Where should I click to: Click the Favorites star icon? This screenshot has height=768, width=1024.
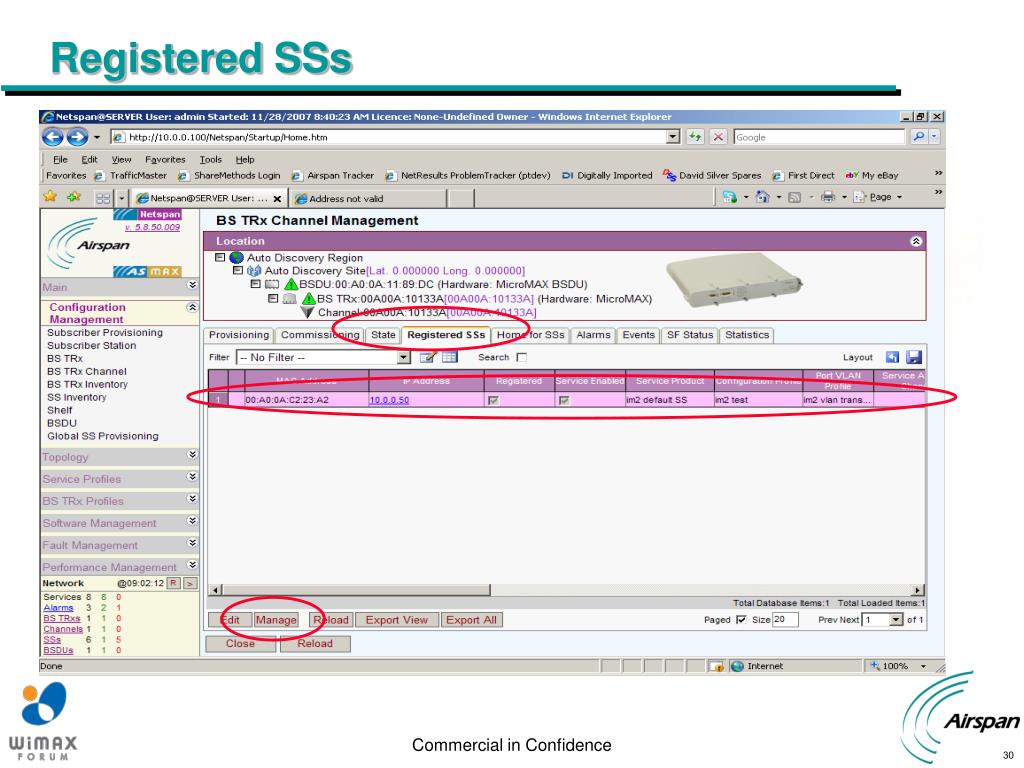tap(50, 197)
